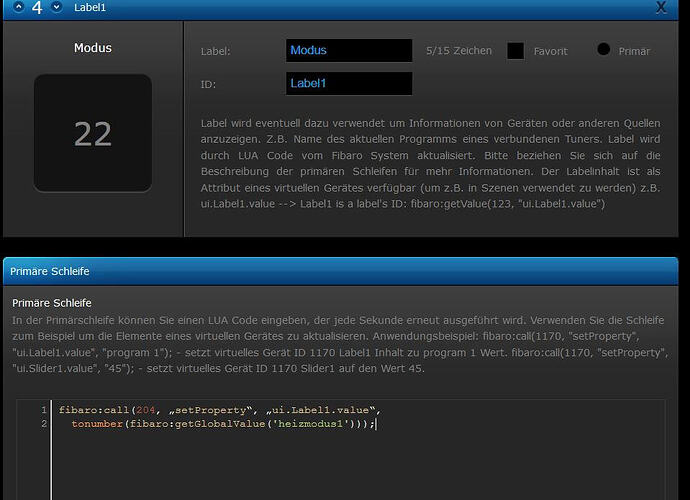Click the Modus heading above the preview

tap(93, 48)
